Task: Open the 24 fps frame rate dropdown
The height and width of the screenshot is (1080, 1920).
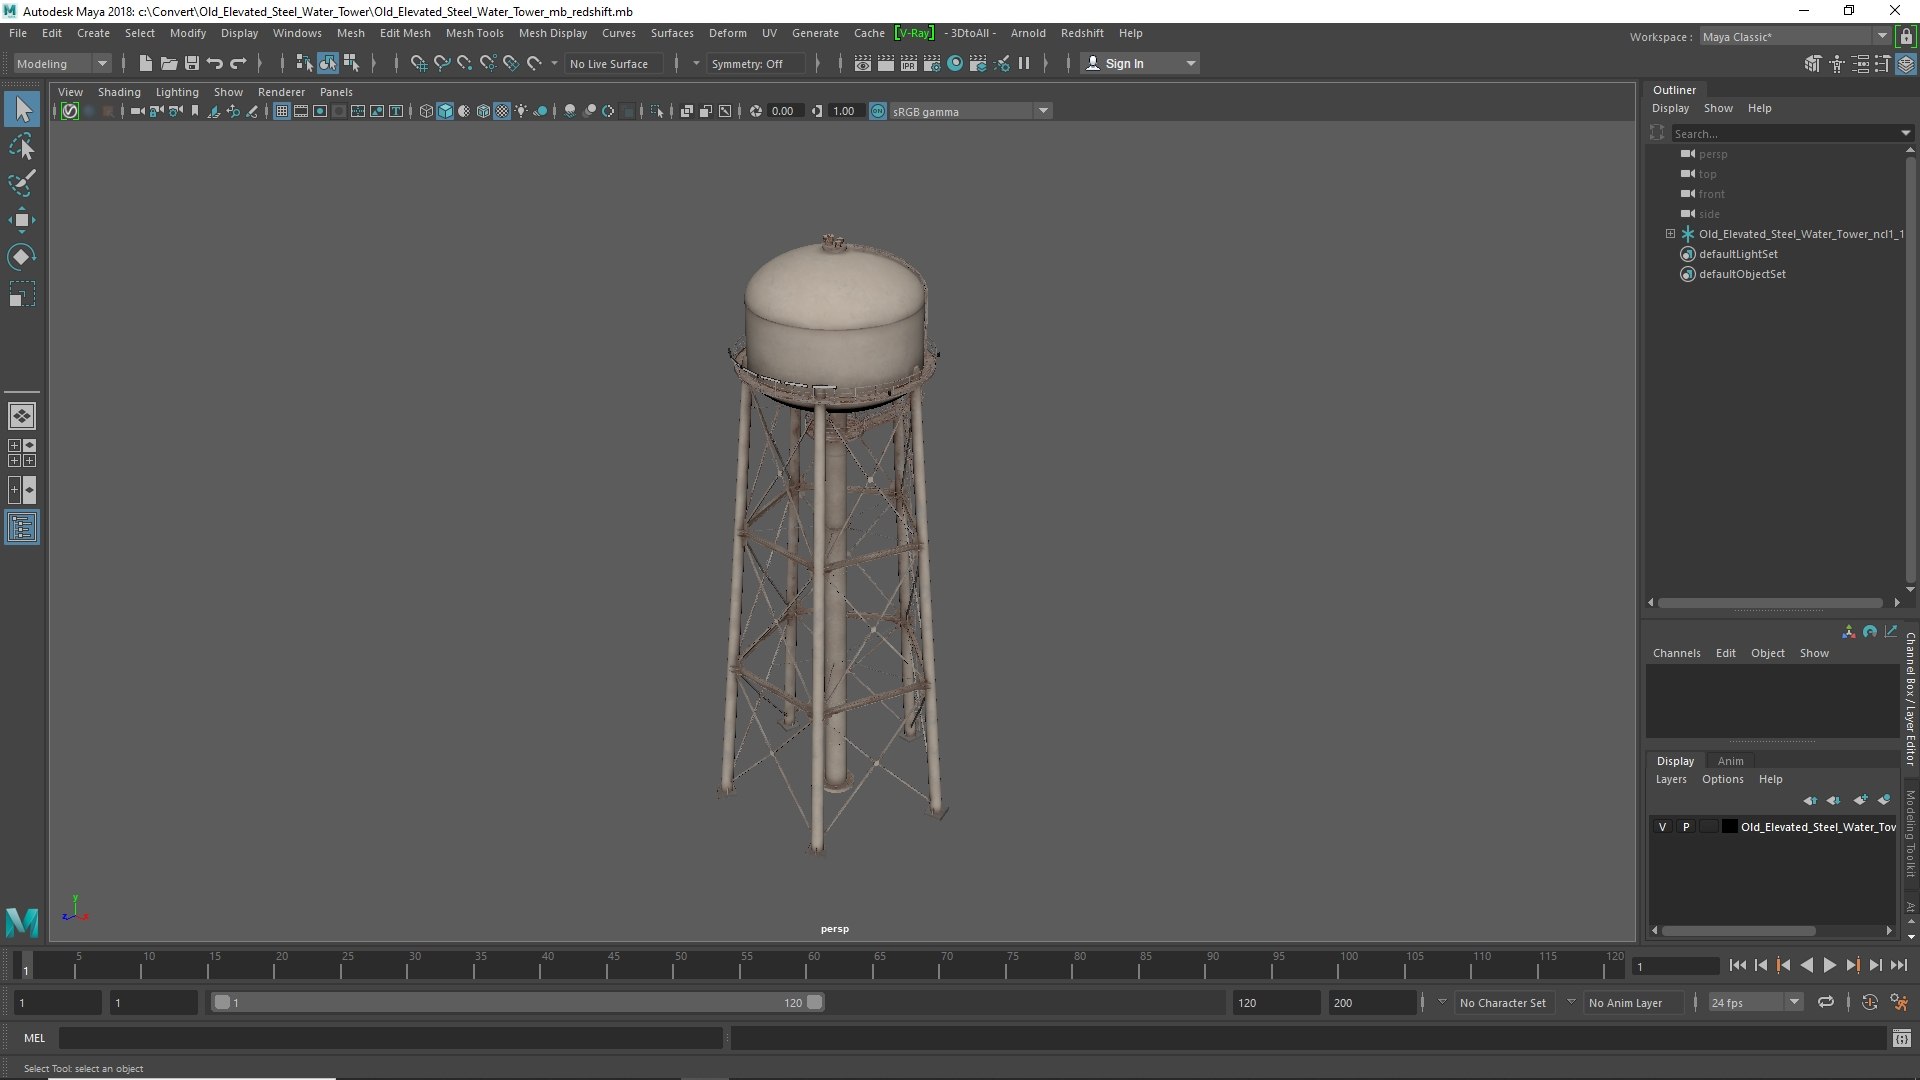Action: tap(1755, 1002)
